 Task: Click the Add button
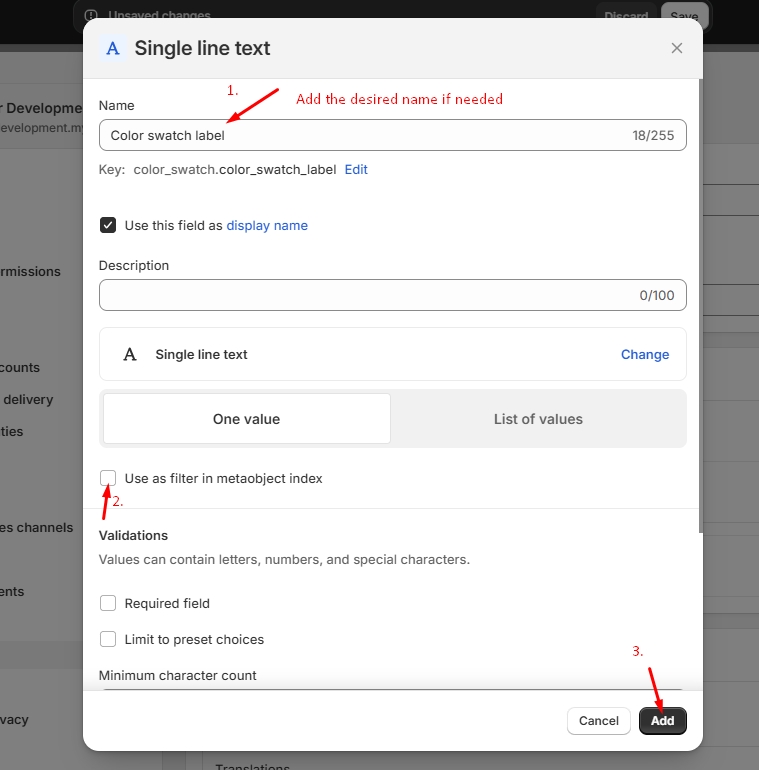pyautogui.click(x=662, y=721)
